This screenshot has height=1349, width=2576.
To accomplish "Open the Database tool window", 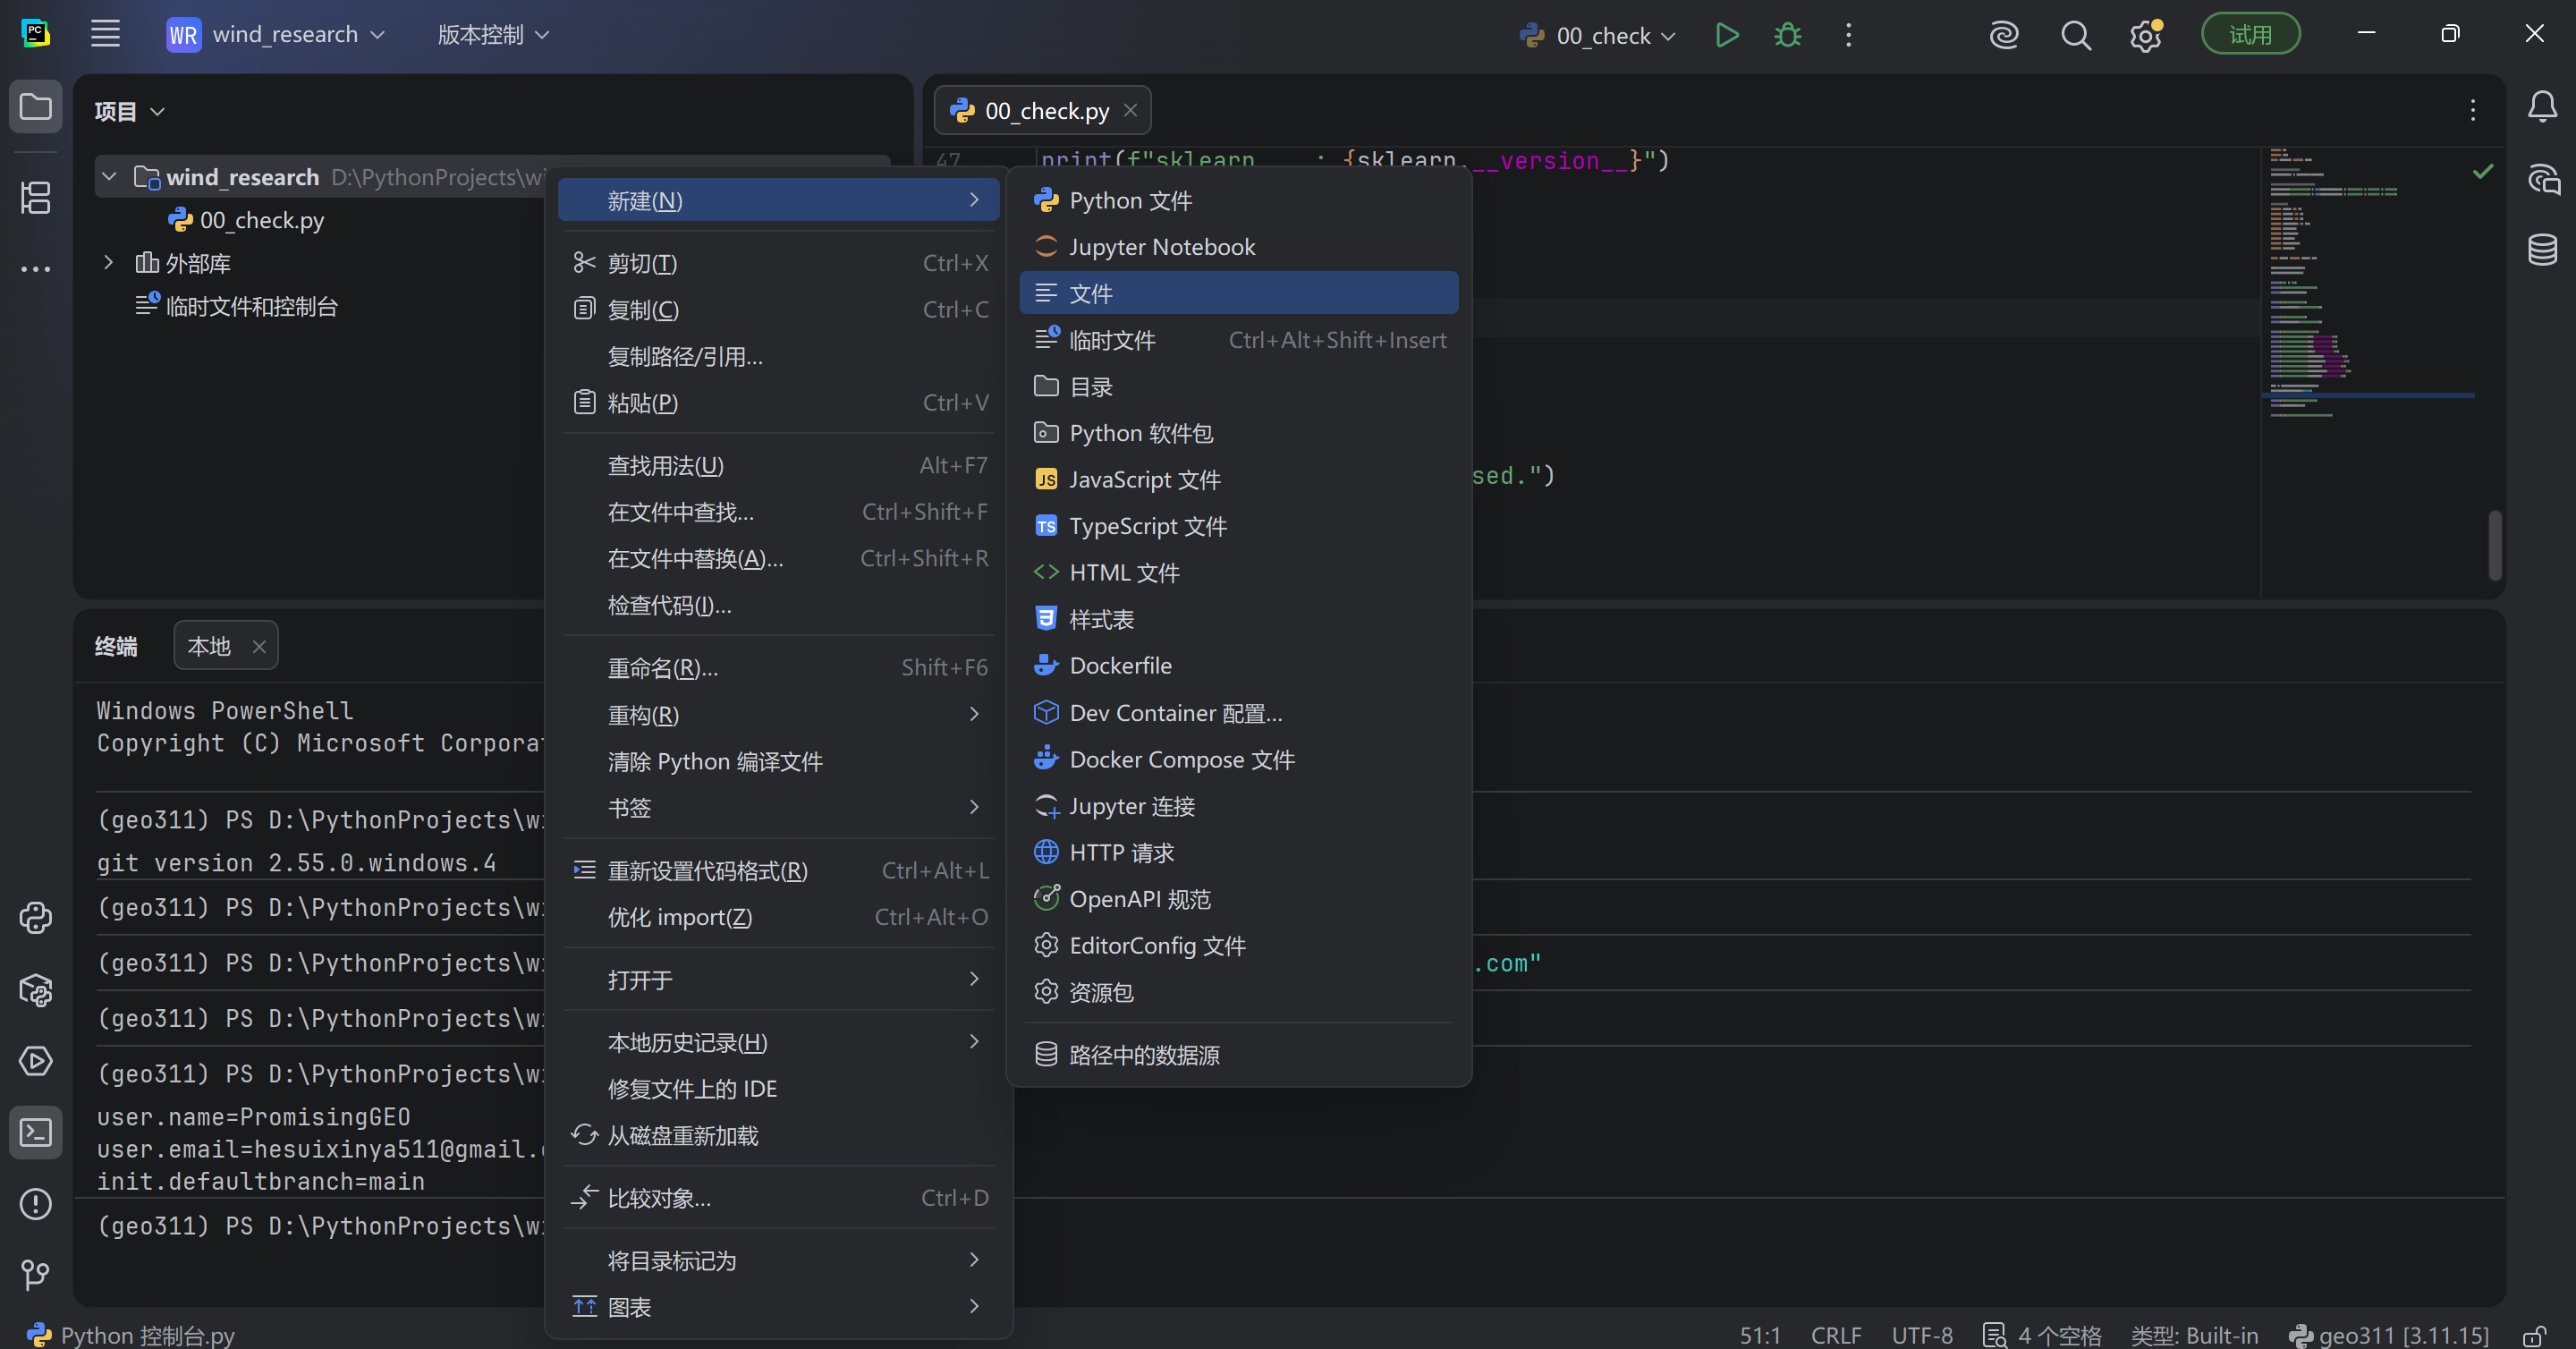I will point(2543,249).
